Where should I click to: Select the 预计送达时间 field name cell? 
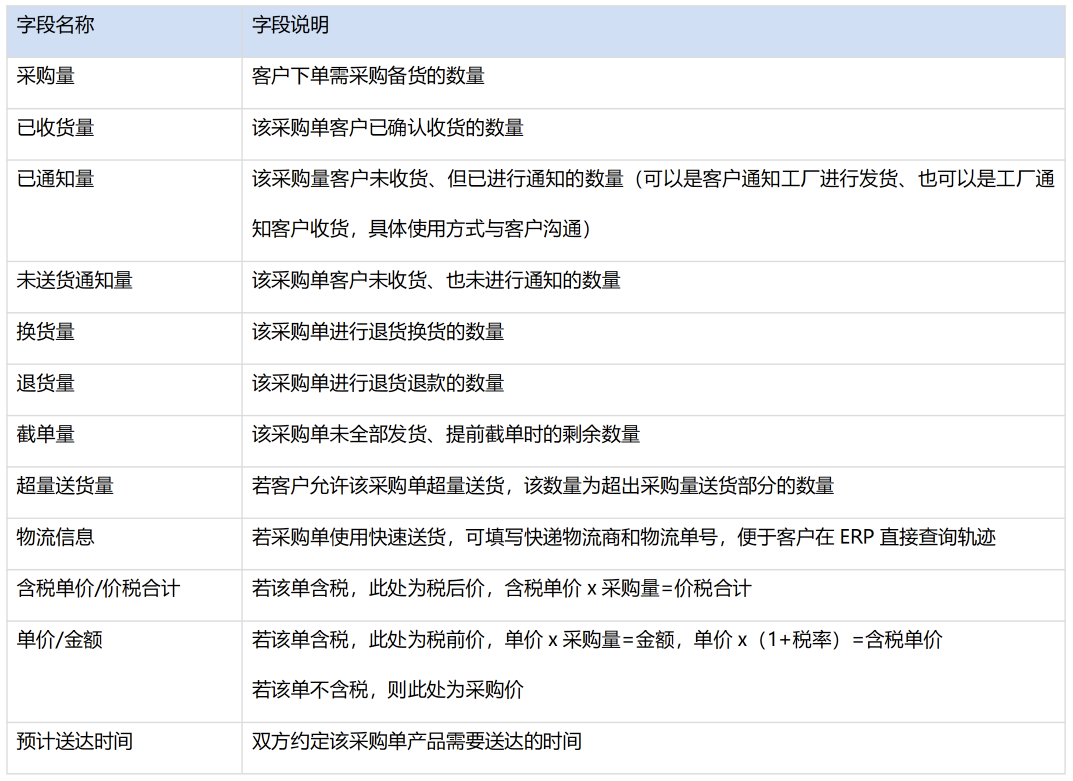75,742
